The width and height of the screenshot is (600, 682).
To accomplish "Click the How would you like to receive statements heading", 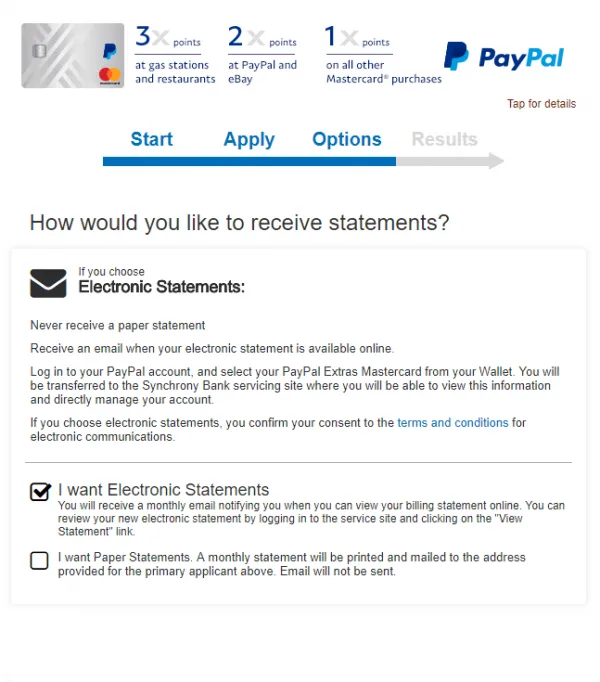I will tap(240, 222).
